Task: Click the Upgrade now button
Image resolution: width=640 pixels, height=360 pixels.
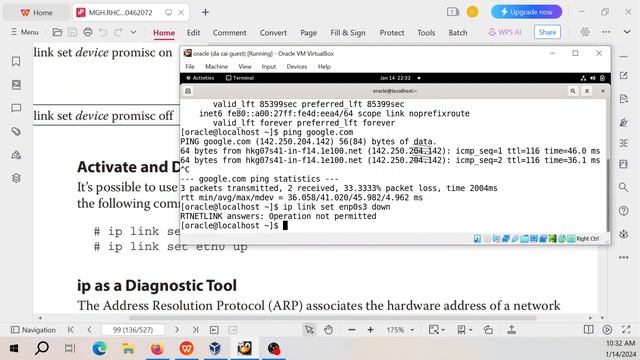Action: pos(526,12)
